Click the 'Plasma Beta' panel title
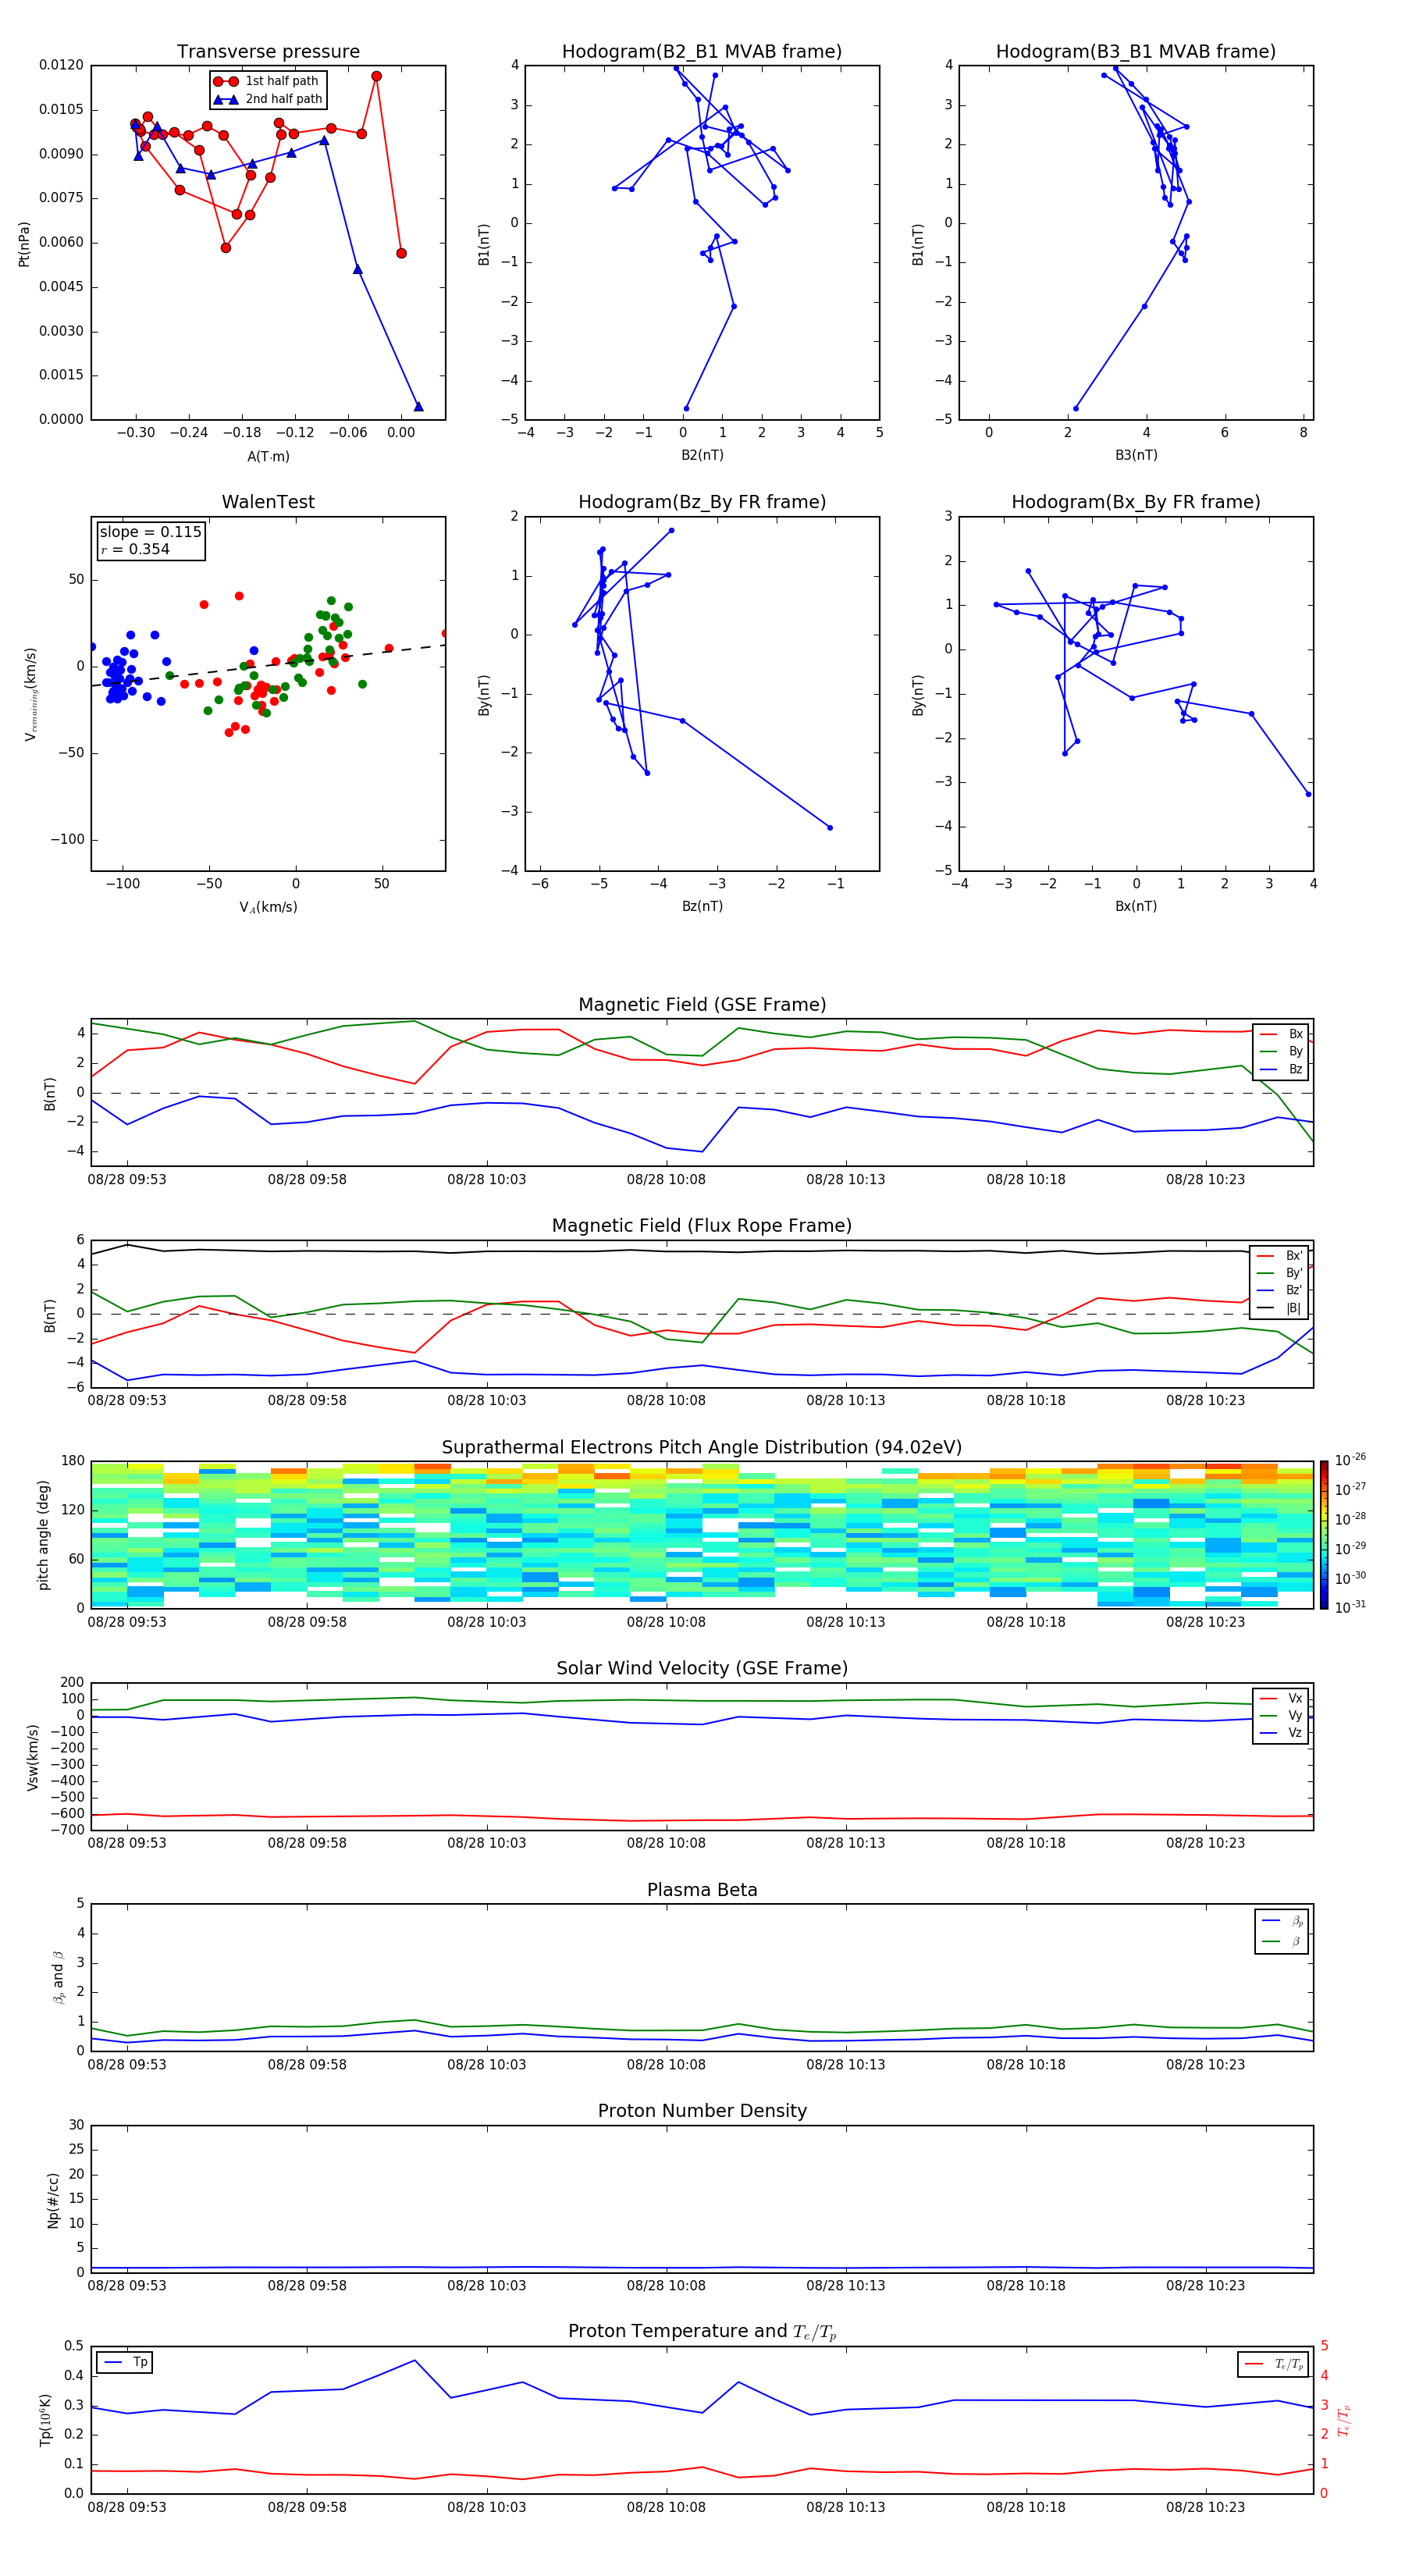This screenshot has width=1405, height=2576. point(702,1891)
